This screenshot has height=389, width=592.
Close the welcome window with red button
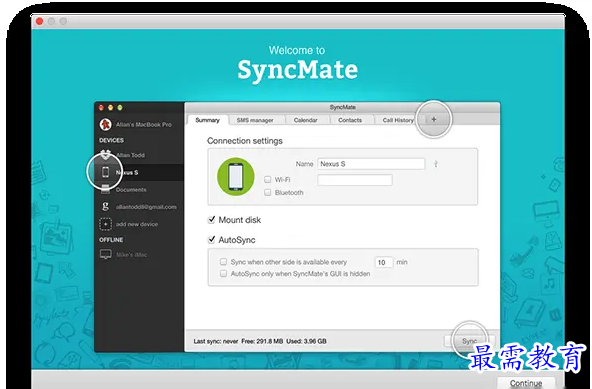click(39, 21)
